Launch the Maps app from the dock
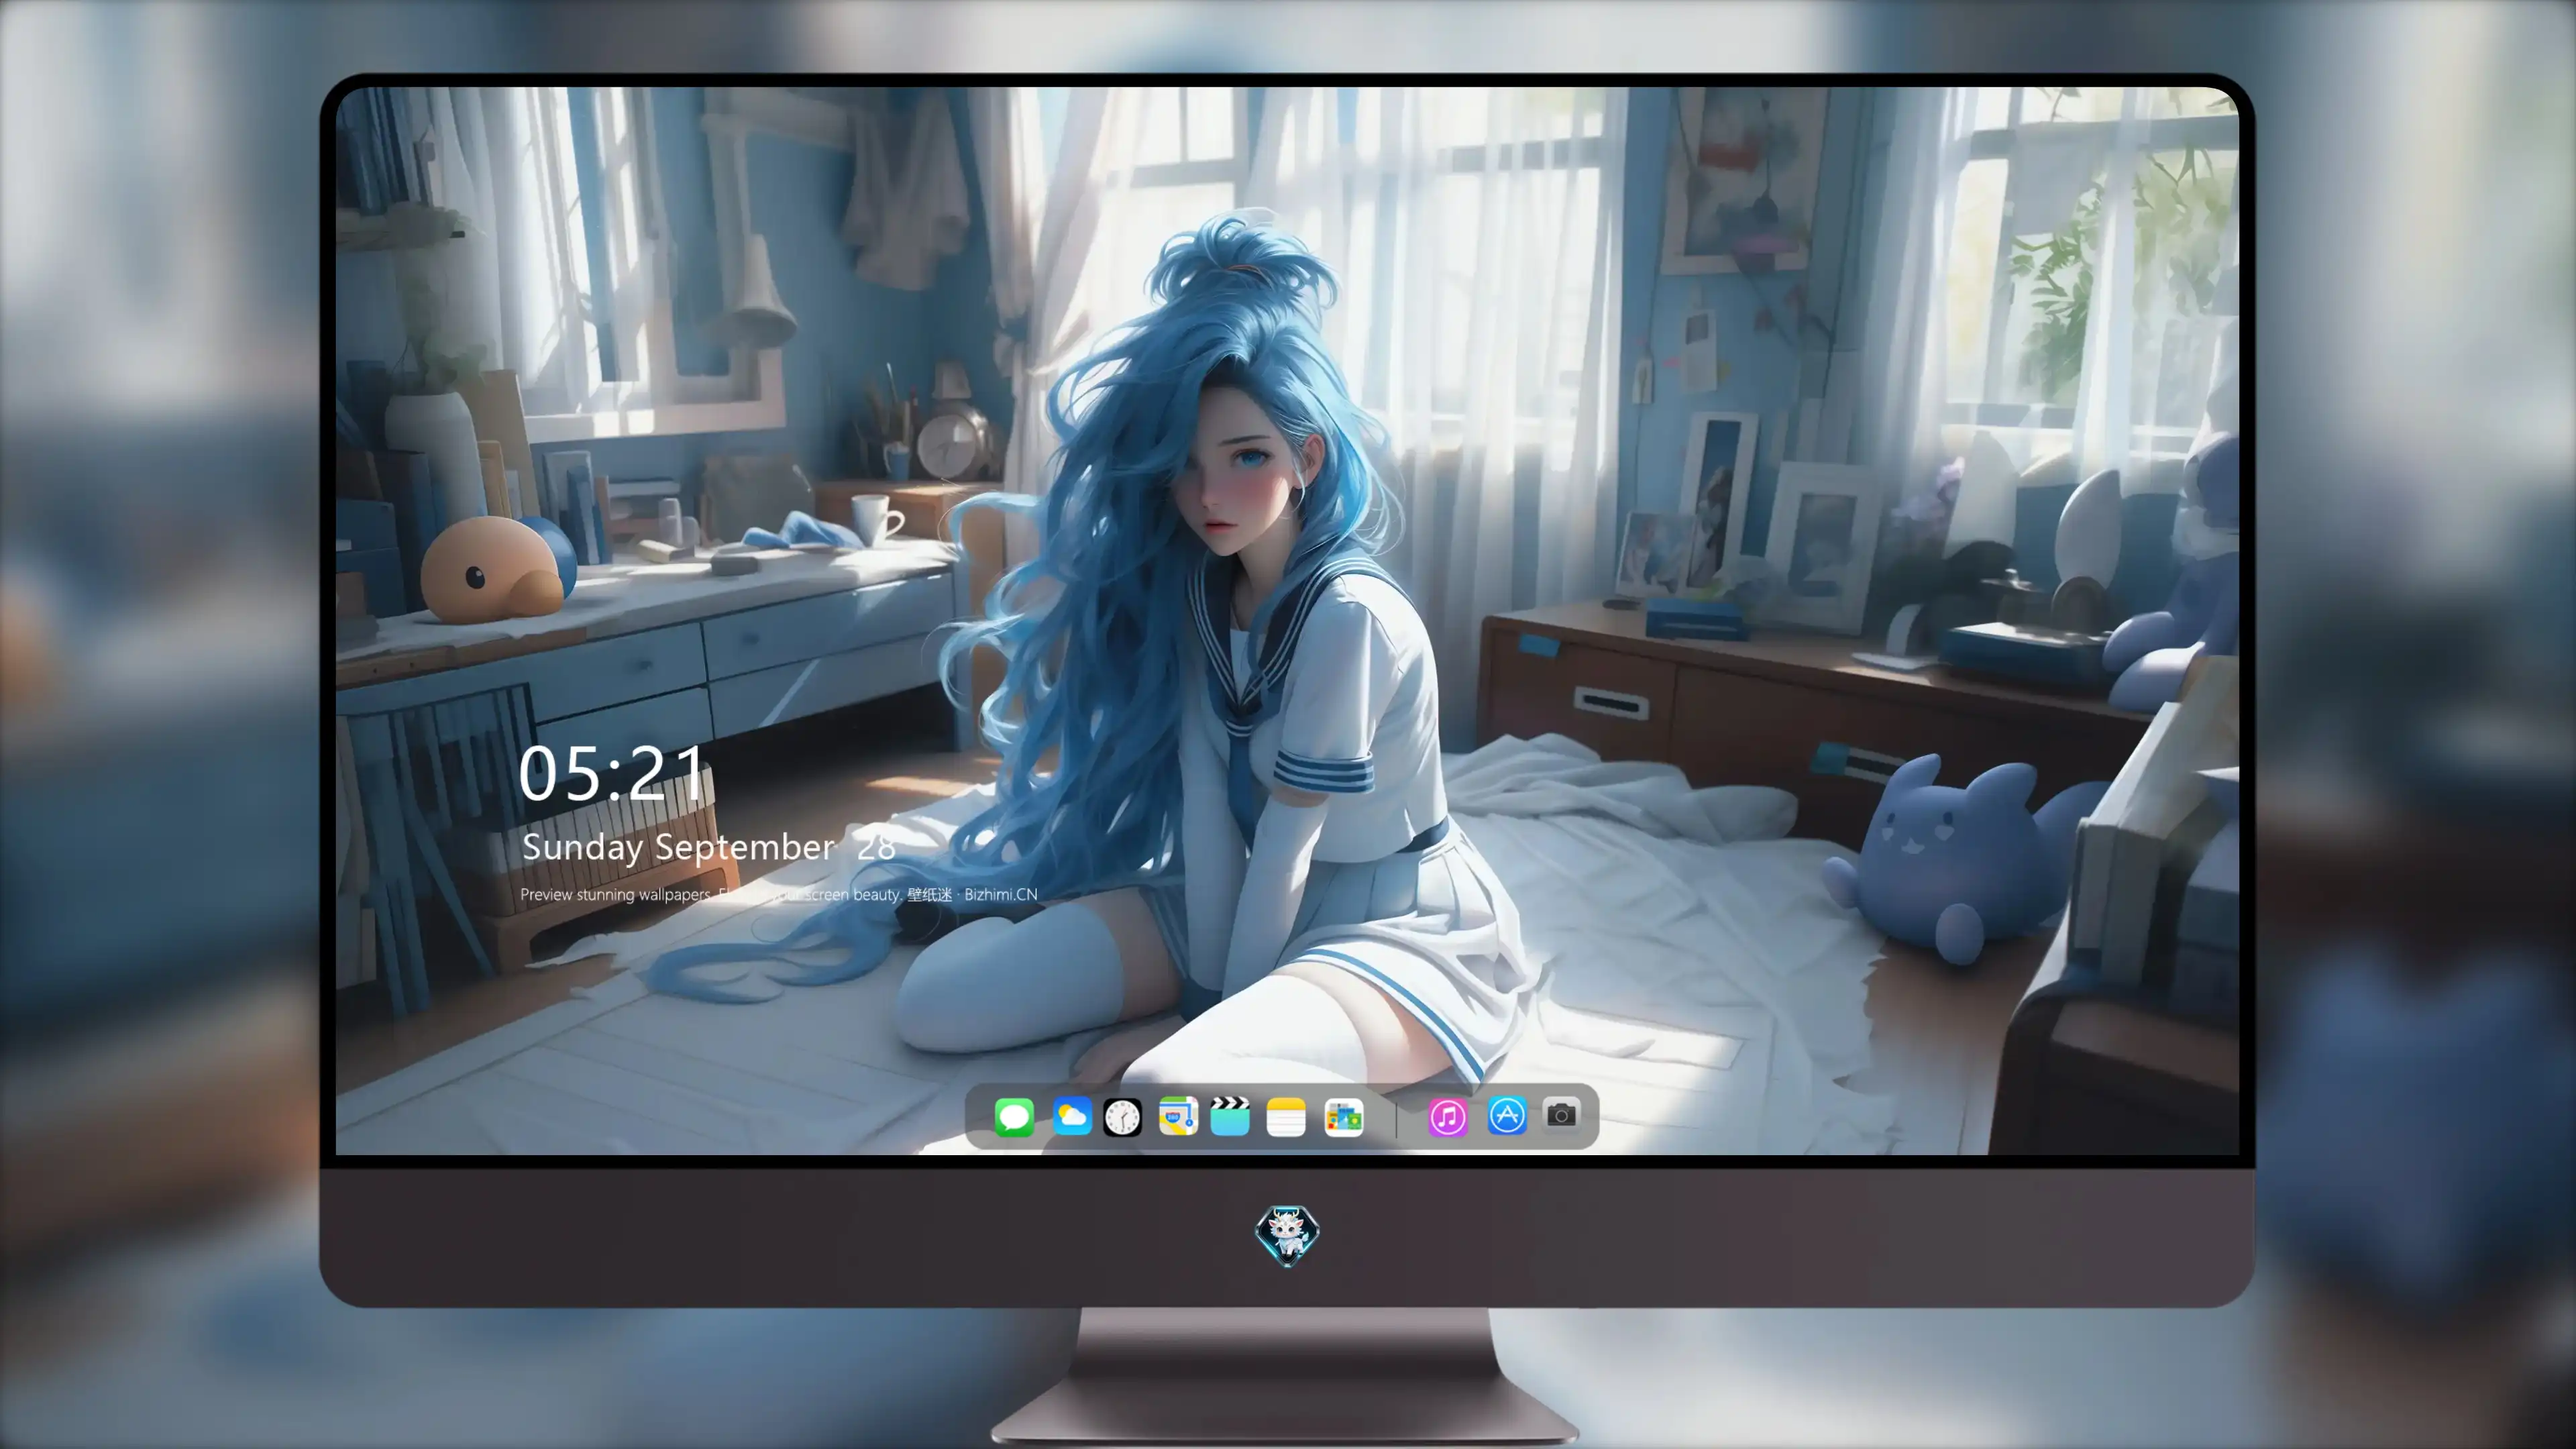Image resolution: width=2576 pixels, height=1449 pixels. (1178, 1116)
